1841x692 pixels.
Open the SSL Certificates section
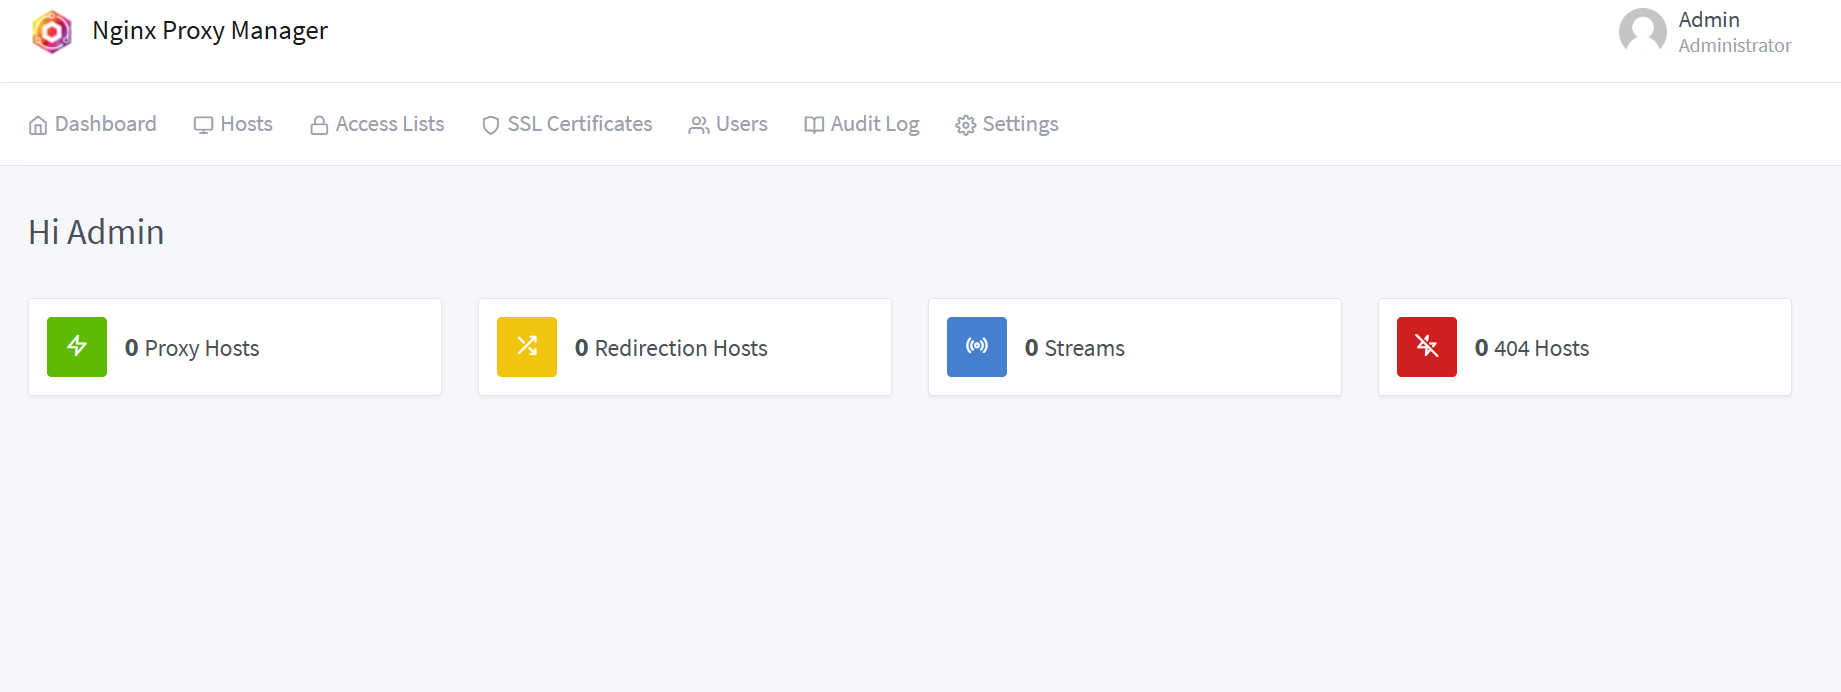(x=567, y=124)
